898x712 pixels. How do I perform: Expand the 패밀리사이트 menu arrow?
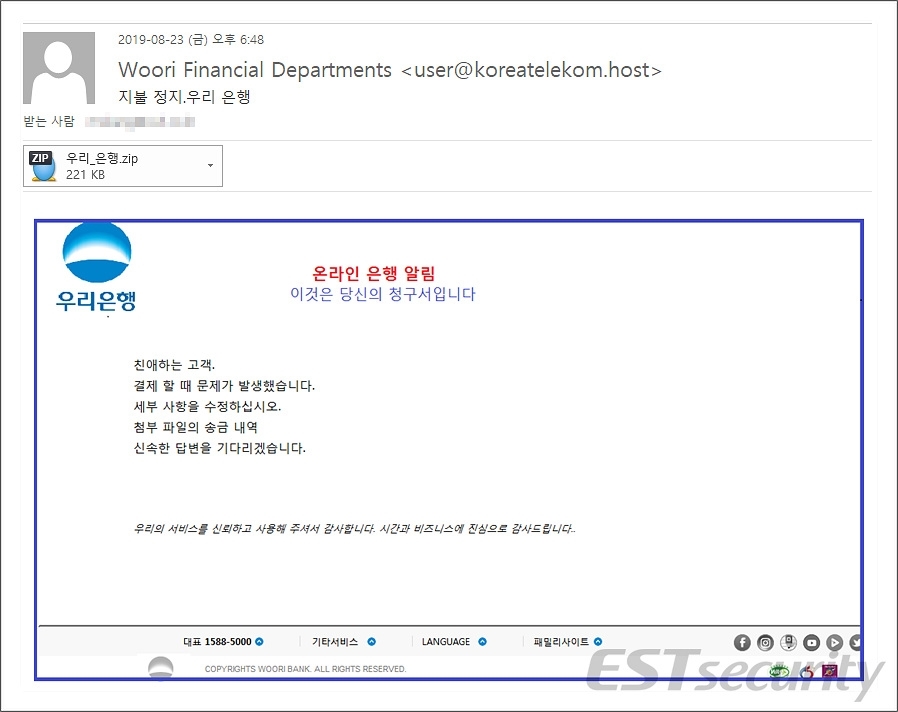(598, 642)
